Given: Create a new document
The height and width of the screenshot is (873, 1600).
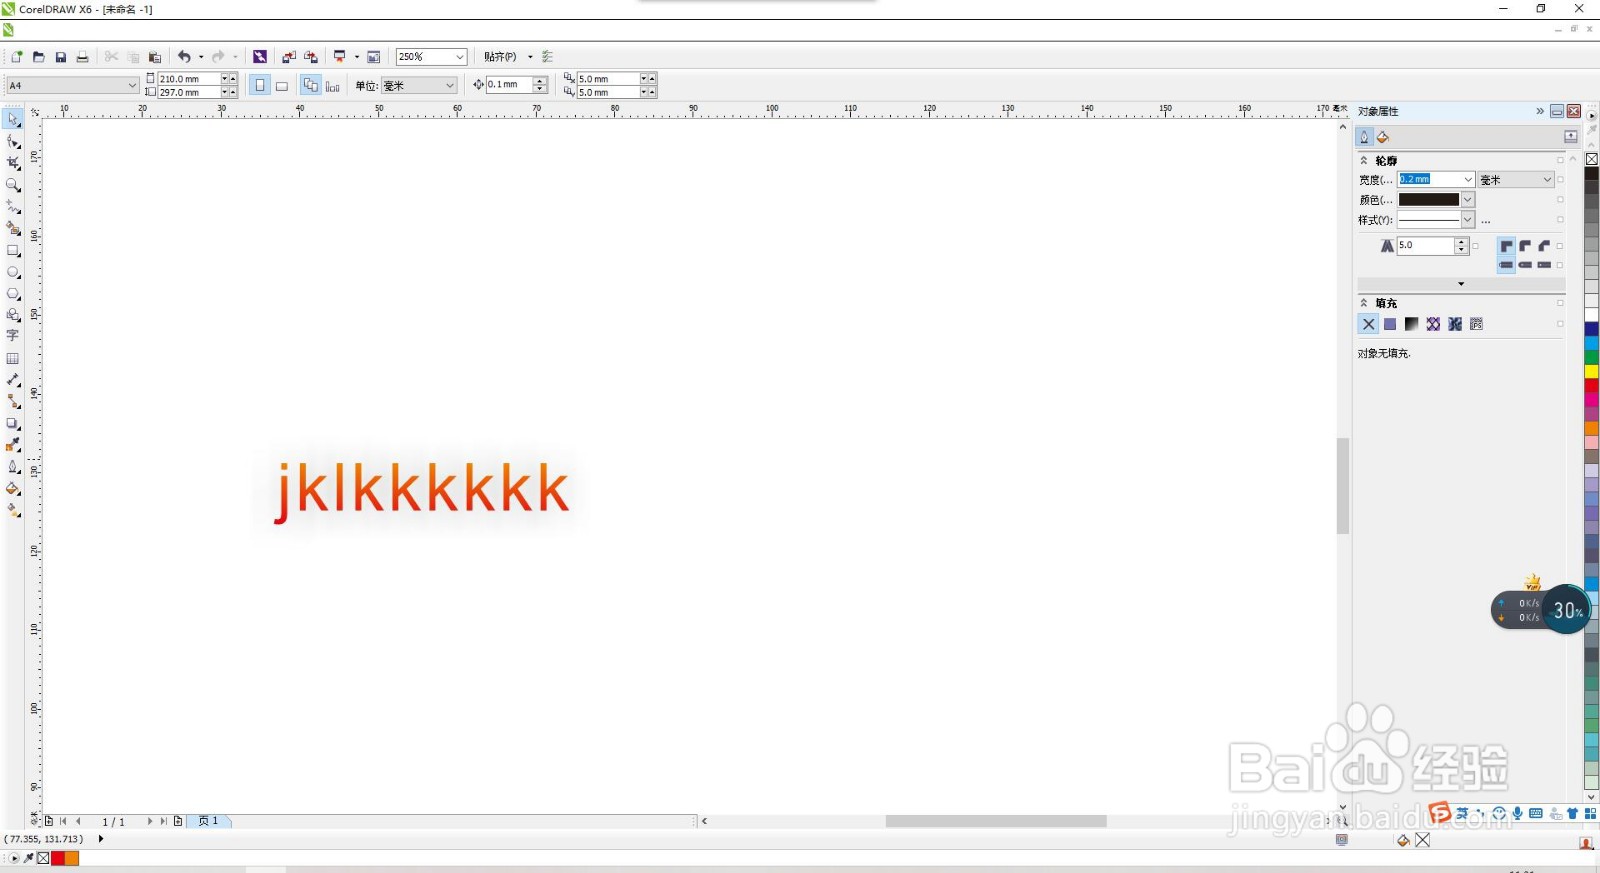Looking at the screenshot, I should (x=16, y=57).
